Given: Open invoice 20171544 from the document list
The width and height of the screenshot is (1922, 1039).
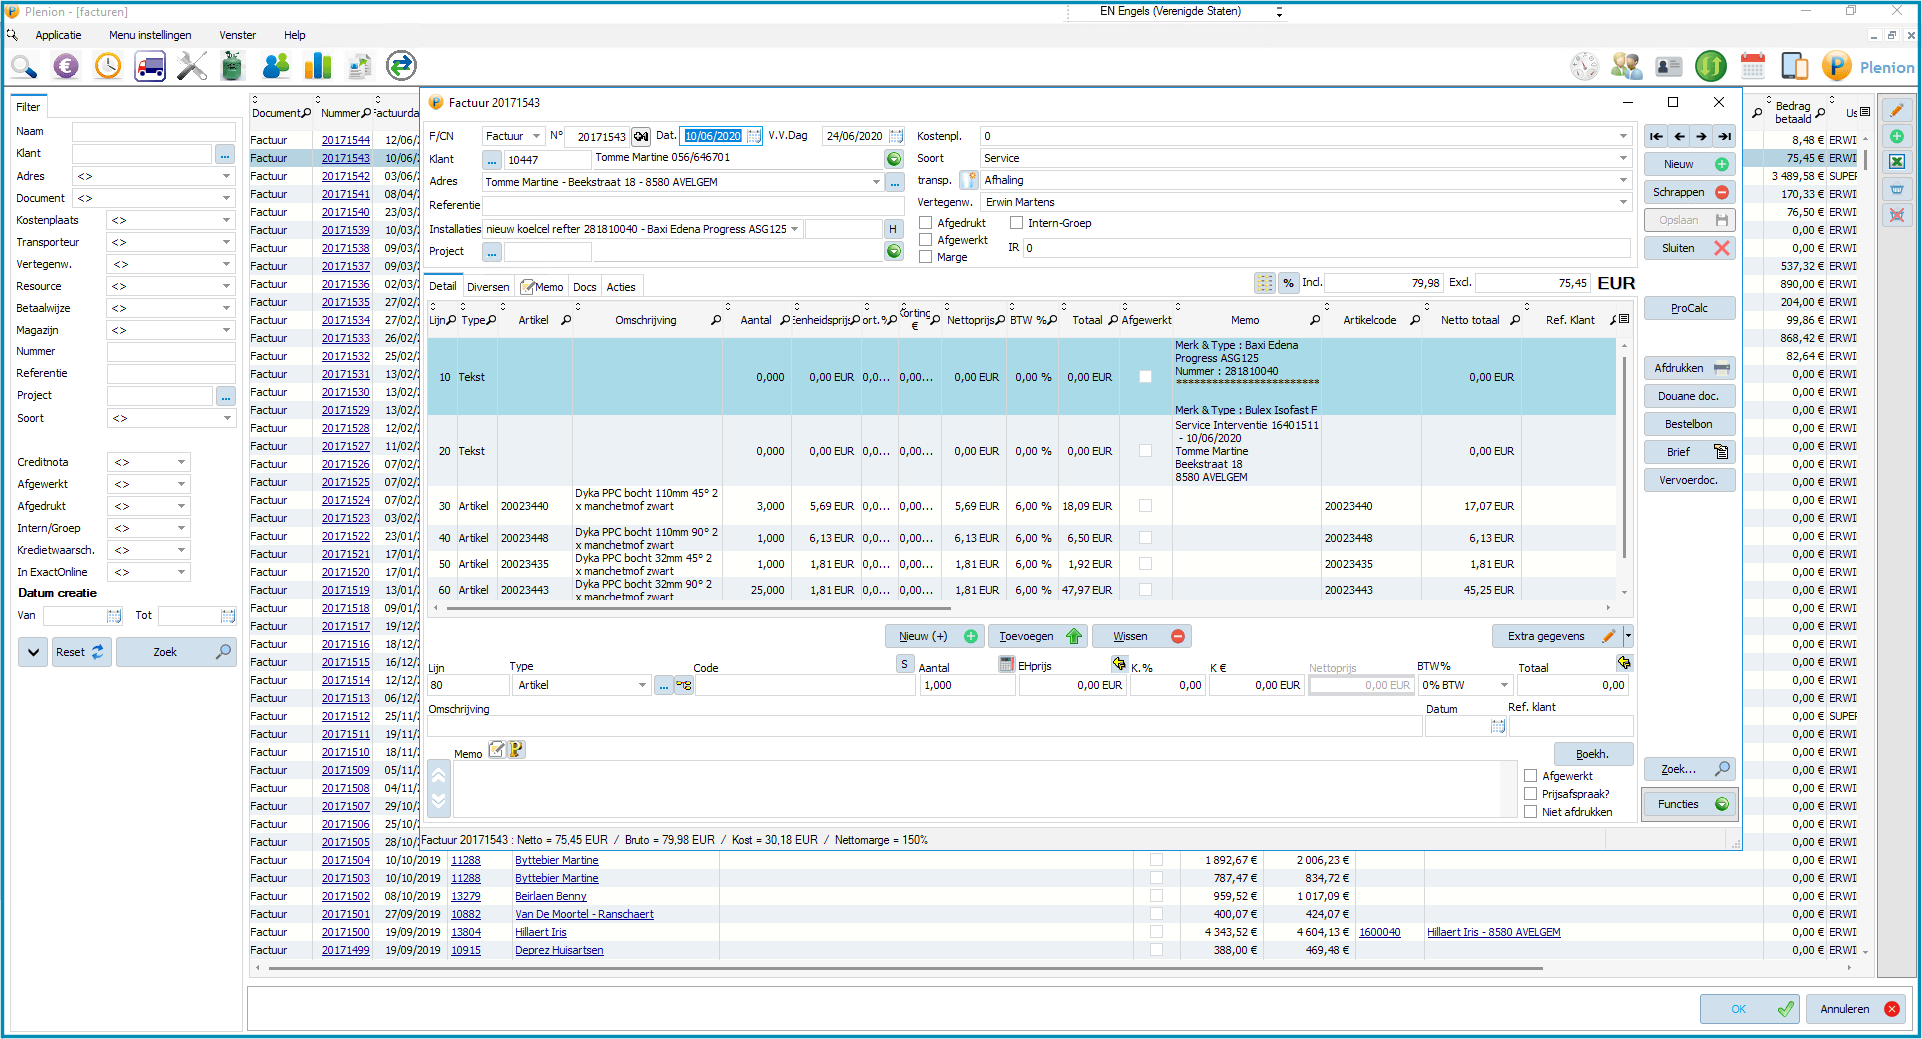Looking at the screenshot, I should click(345, 140).
